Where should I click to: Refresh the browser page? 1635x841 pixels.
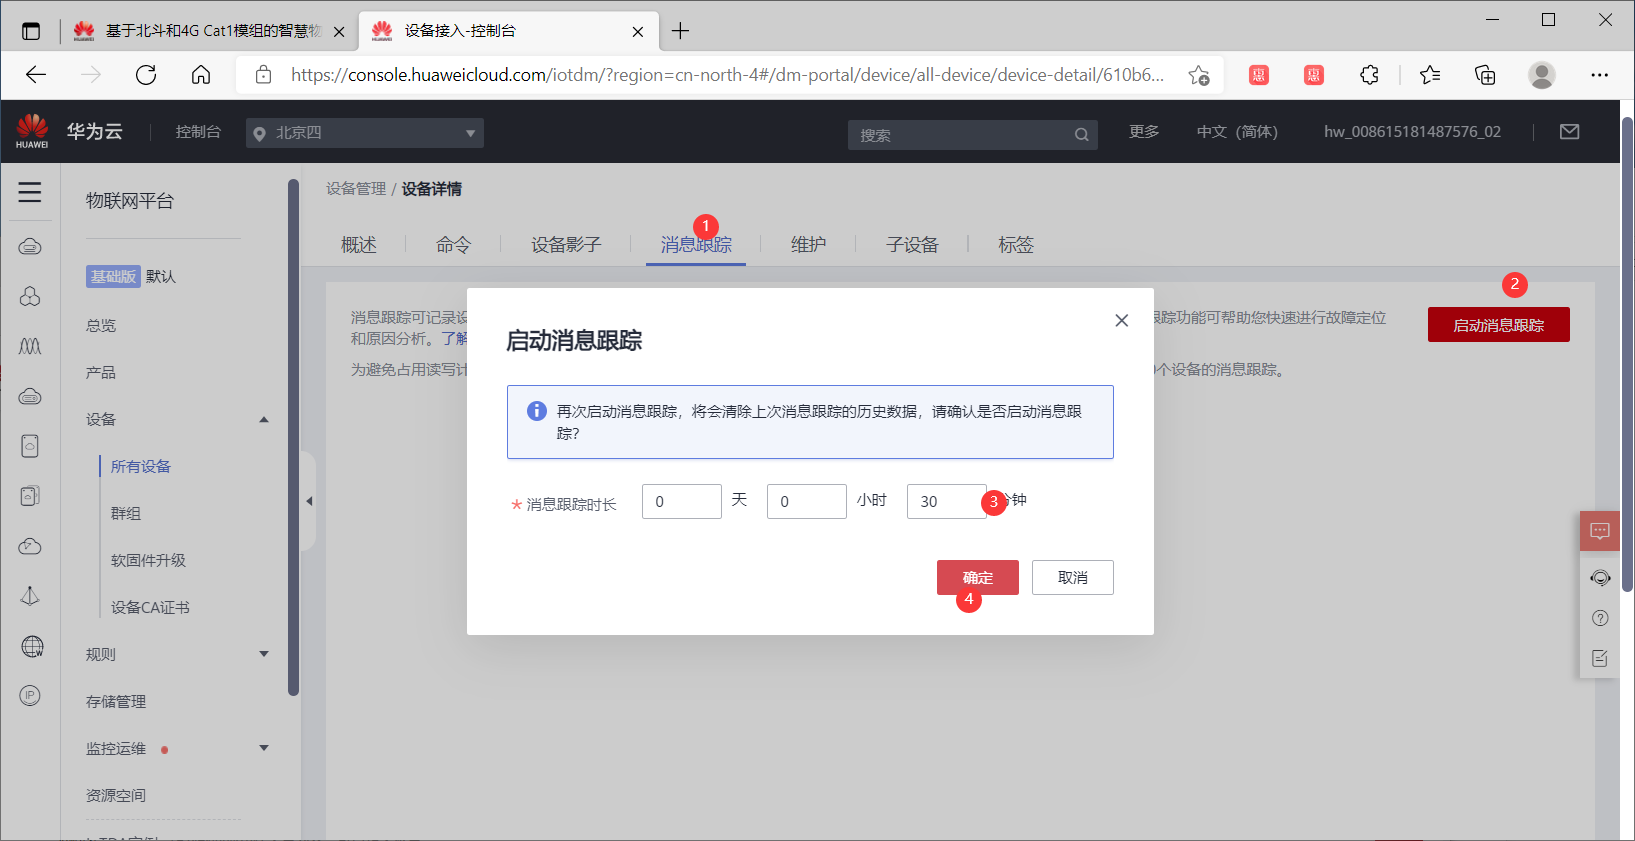click(146, 75)
